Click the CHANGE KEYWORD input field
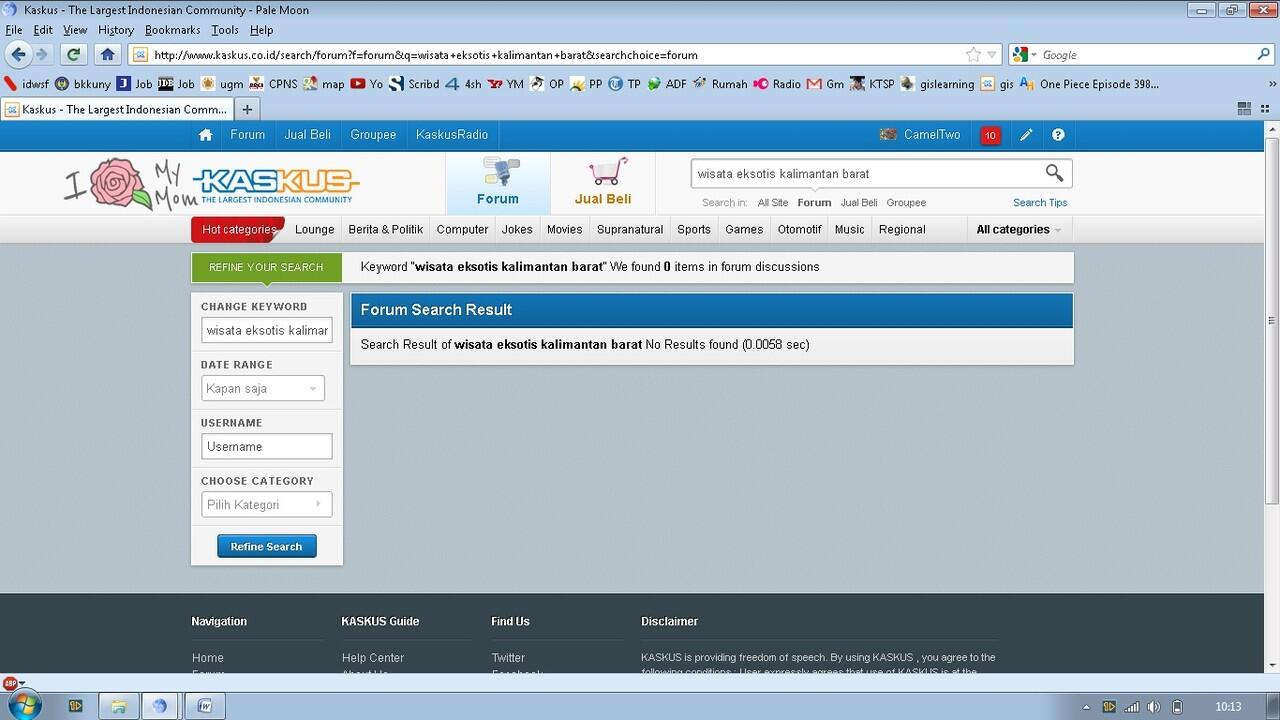Viewport: 1280px width, 720px height. 266,330
